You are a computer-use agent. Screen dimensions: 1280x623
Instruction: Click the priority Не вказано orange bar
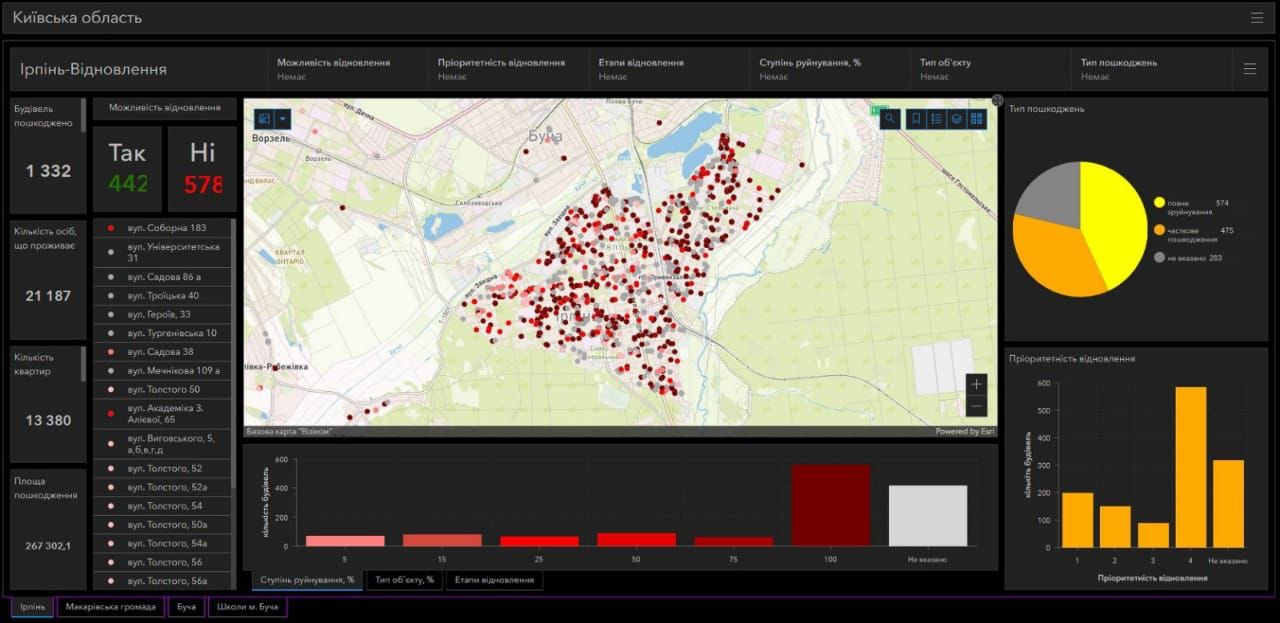[x=1228, y=504]
